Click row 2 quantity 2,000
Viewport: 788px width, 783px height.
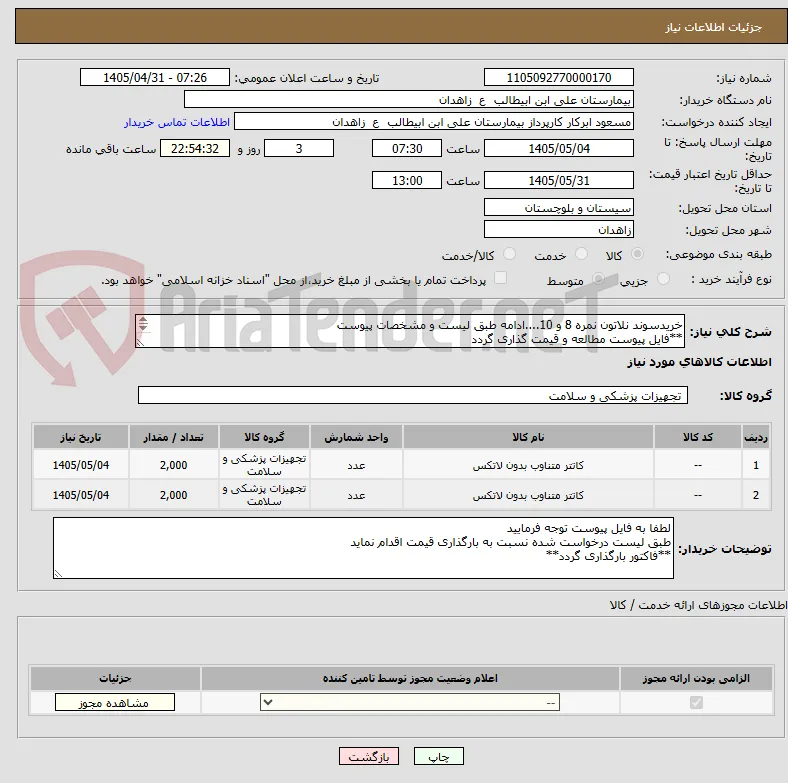(173, 495)
